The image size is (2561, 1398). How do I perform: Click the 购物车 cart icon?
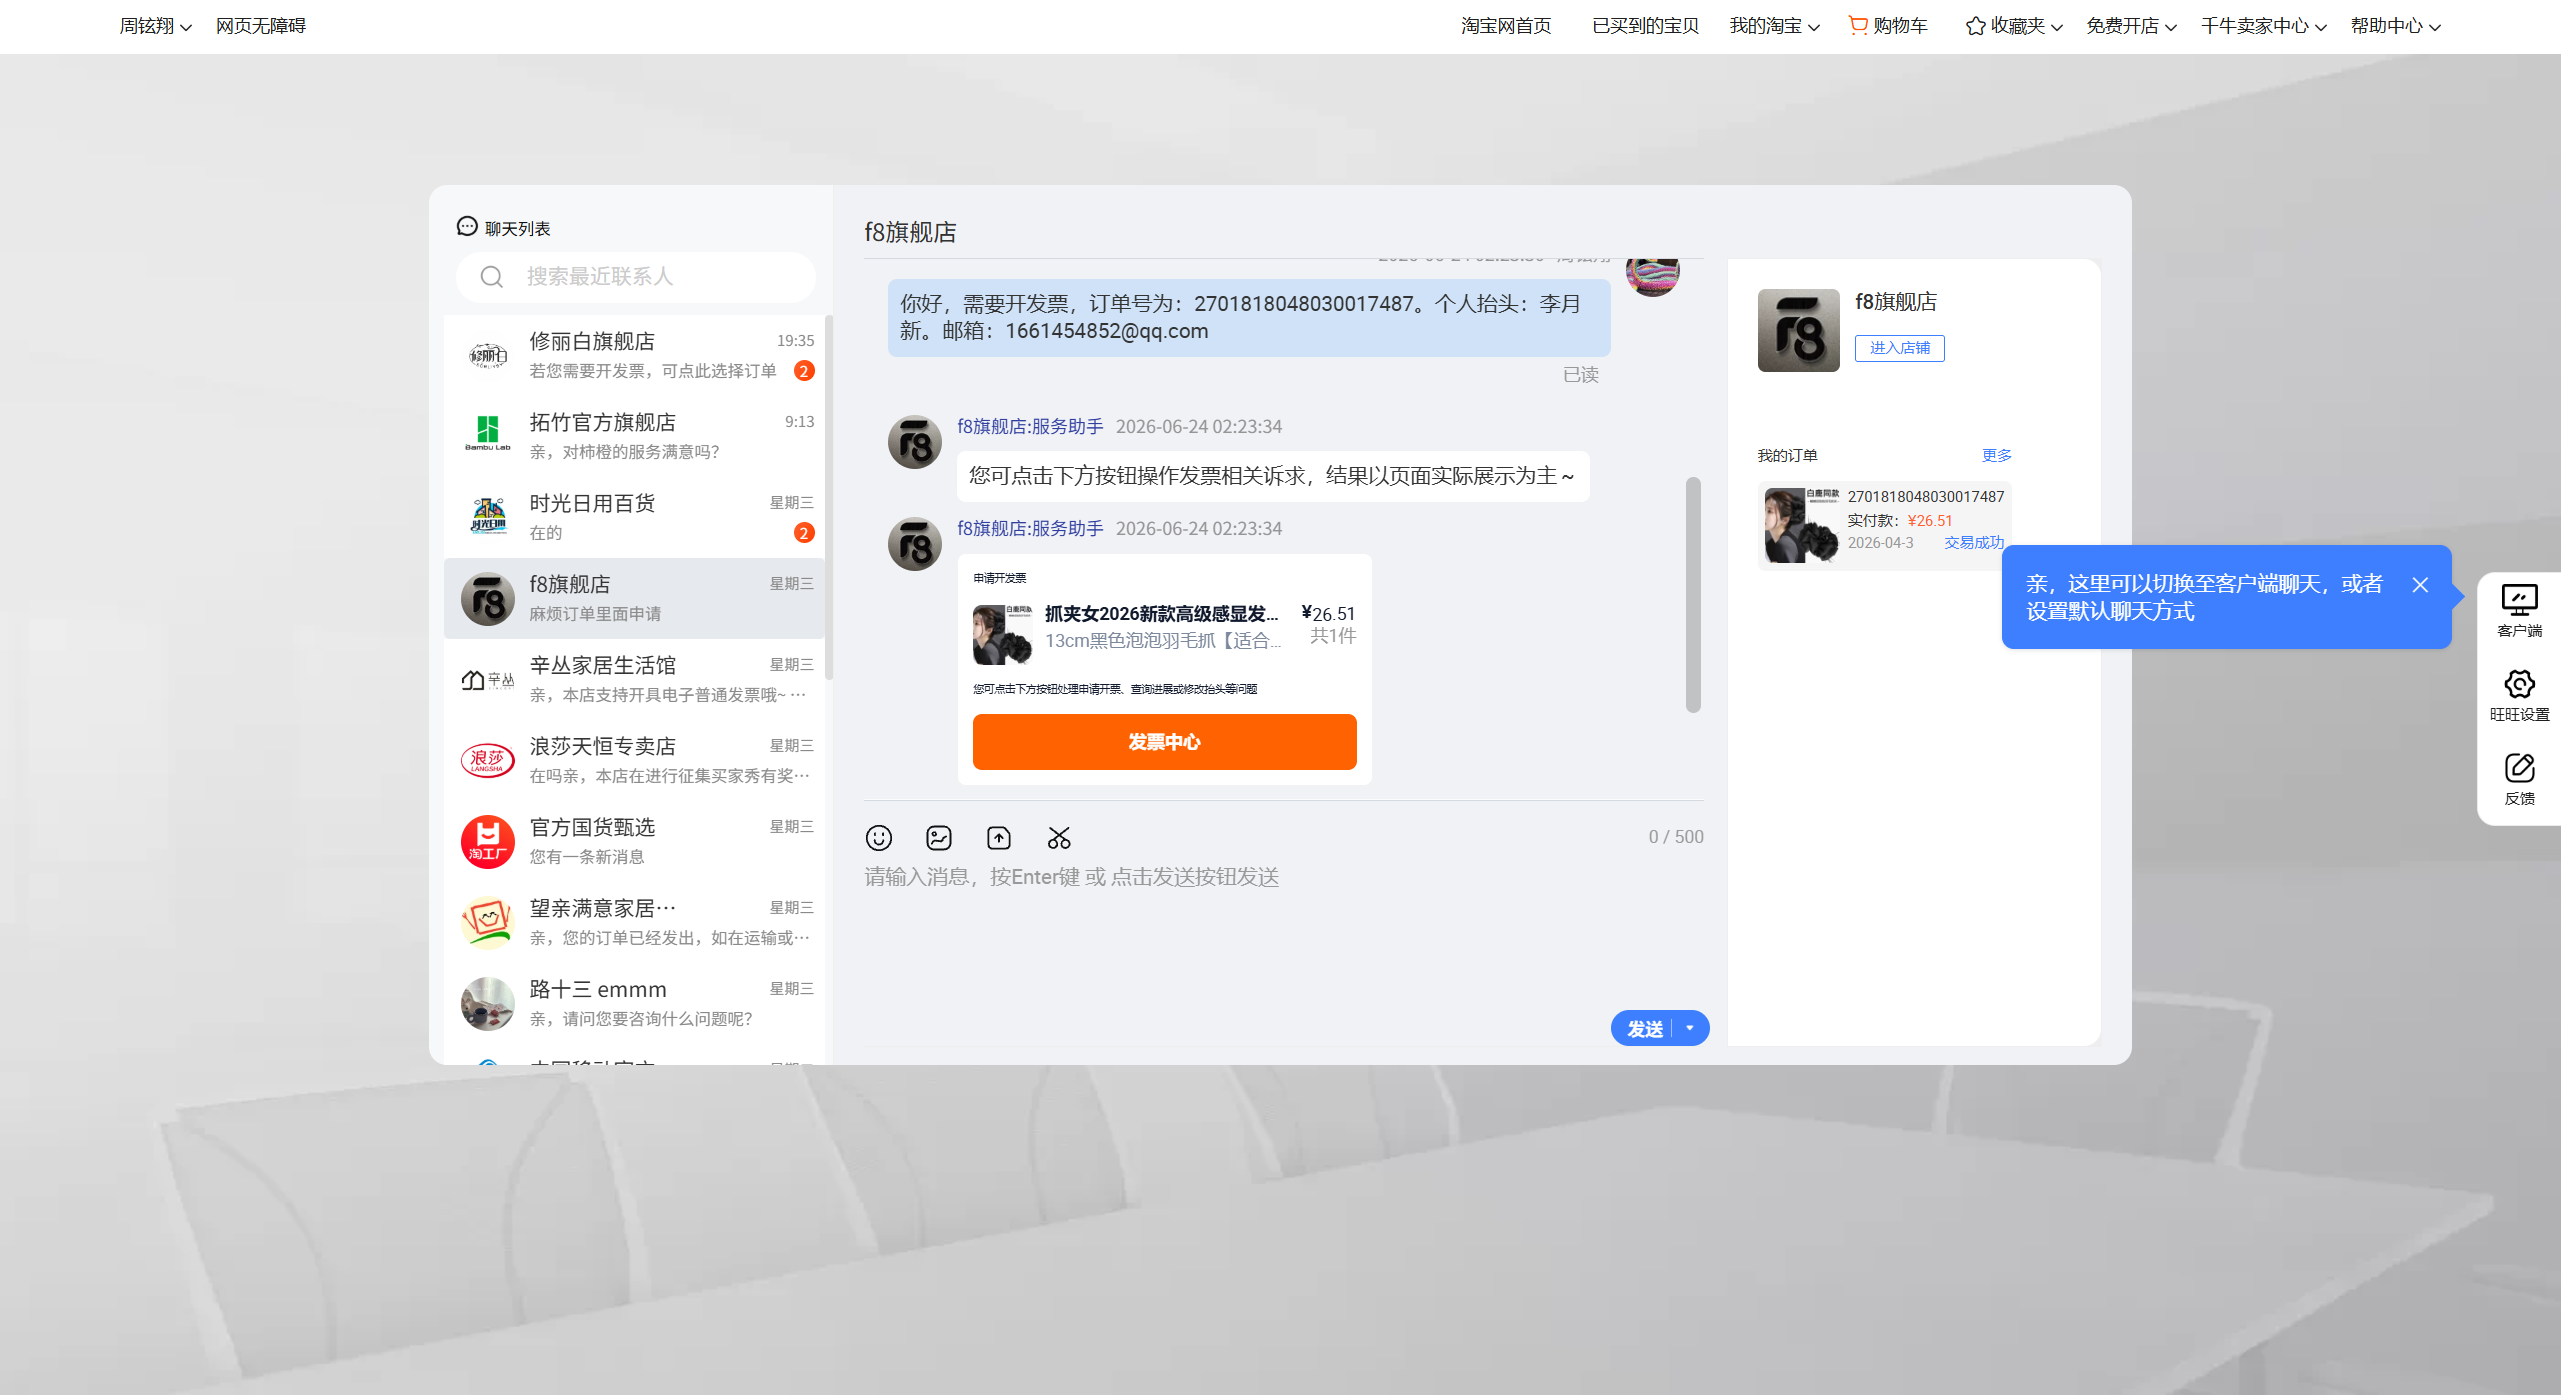(x=1858, y=25)
